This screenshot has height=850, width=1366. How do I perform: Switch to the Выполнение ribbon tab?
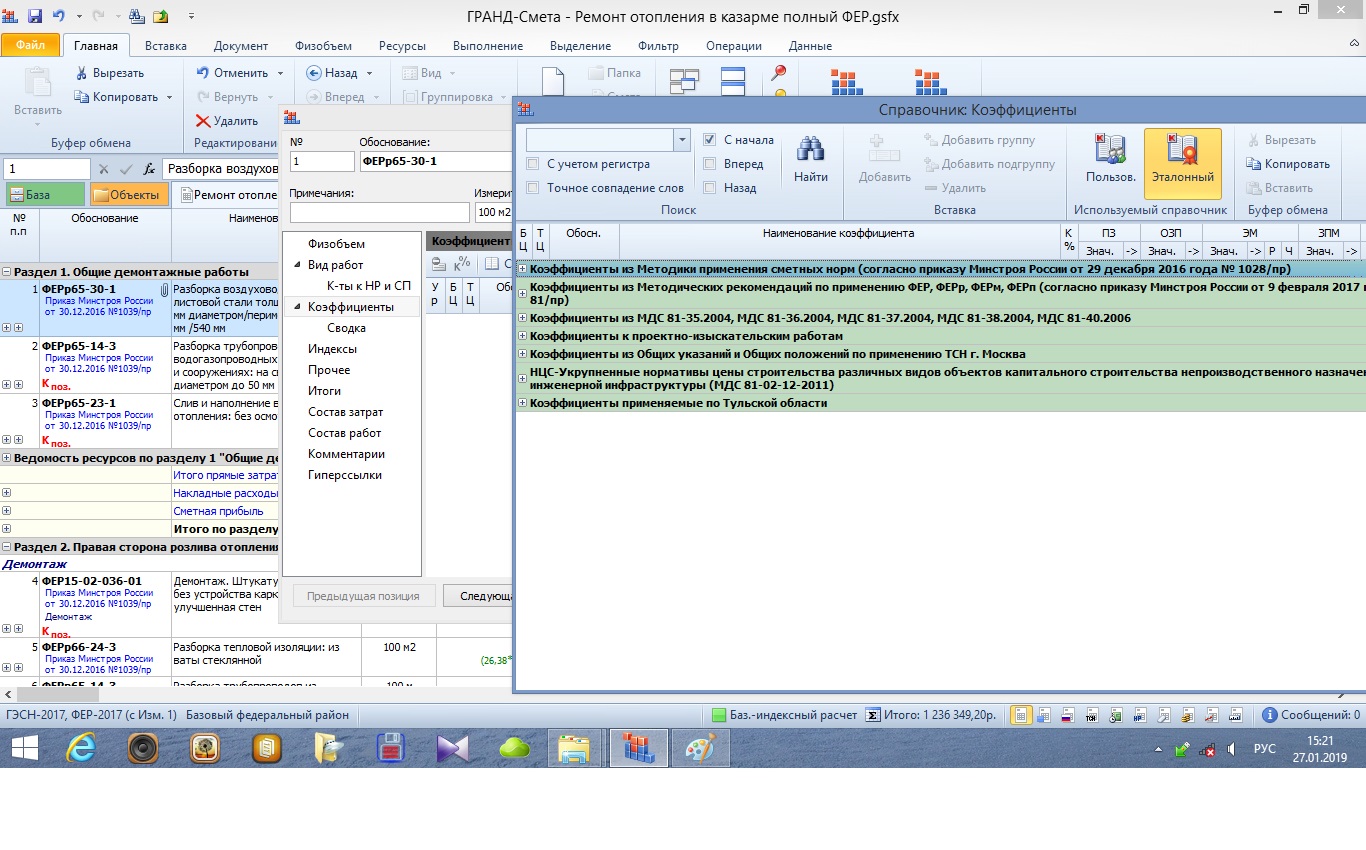click(x=488, y=46)
